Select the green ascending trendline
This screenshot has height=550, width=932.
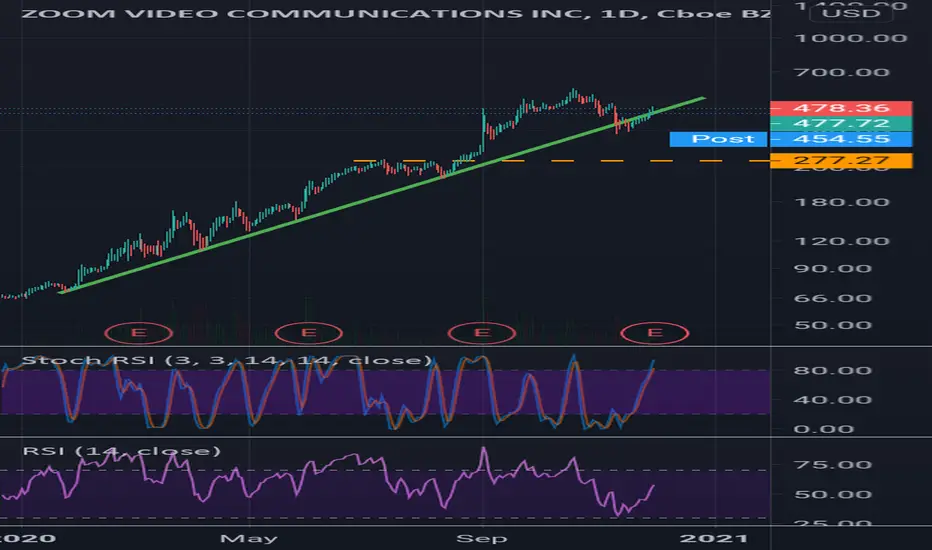coord(380,196)
